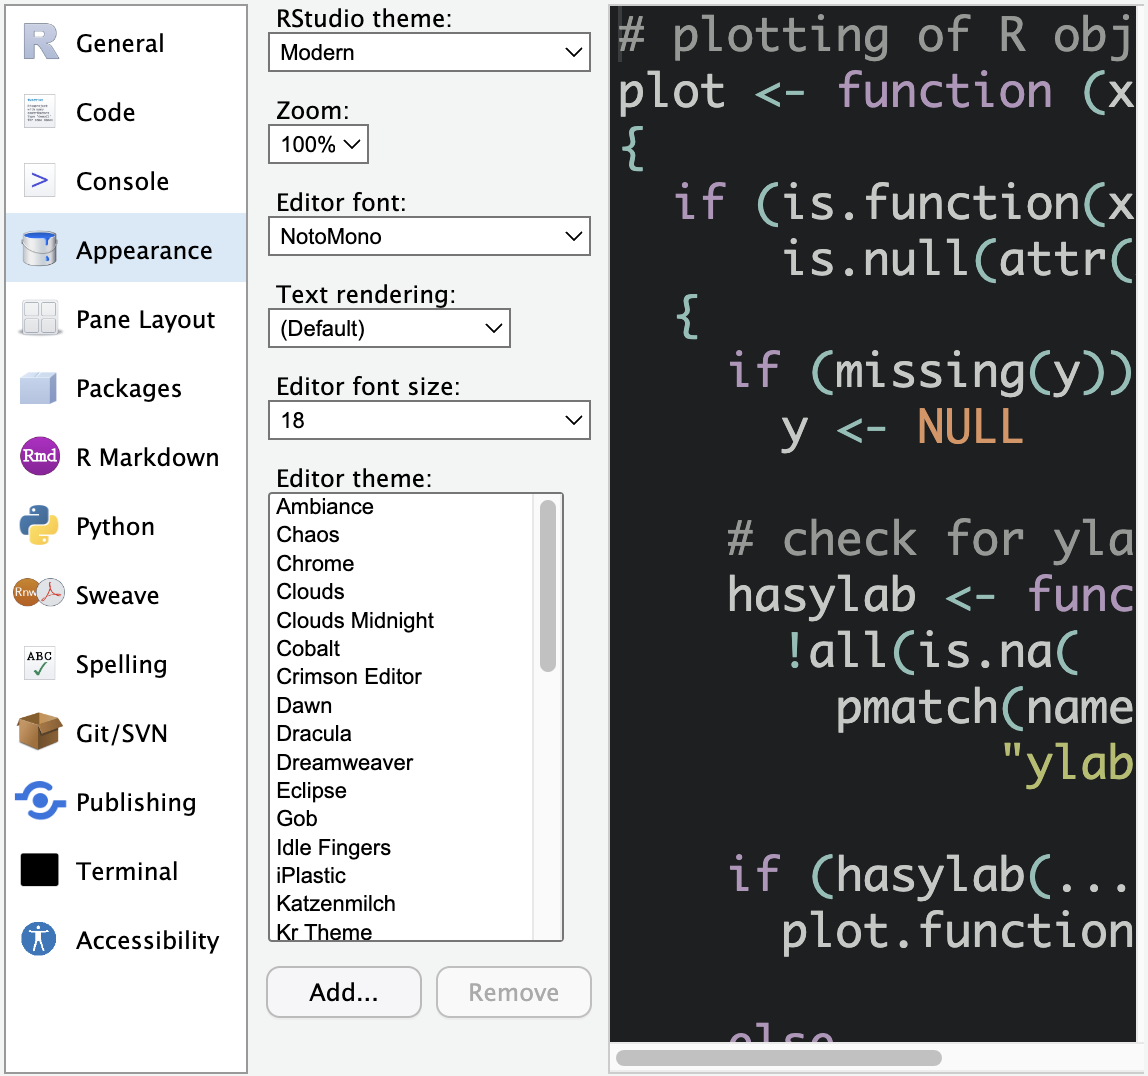Viewport: 1148px width, 1076px height.
Task: Click the Add... theme button
Action: (x=344, y=992)
